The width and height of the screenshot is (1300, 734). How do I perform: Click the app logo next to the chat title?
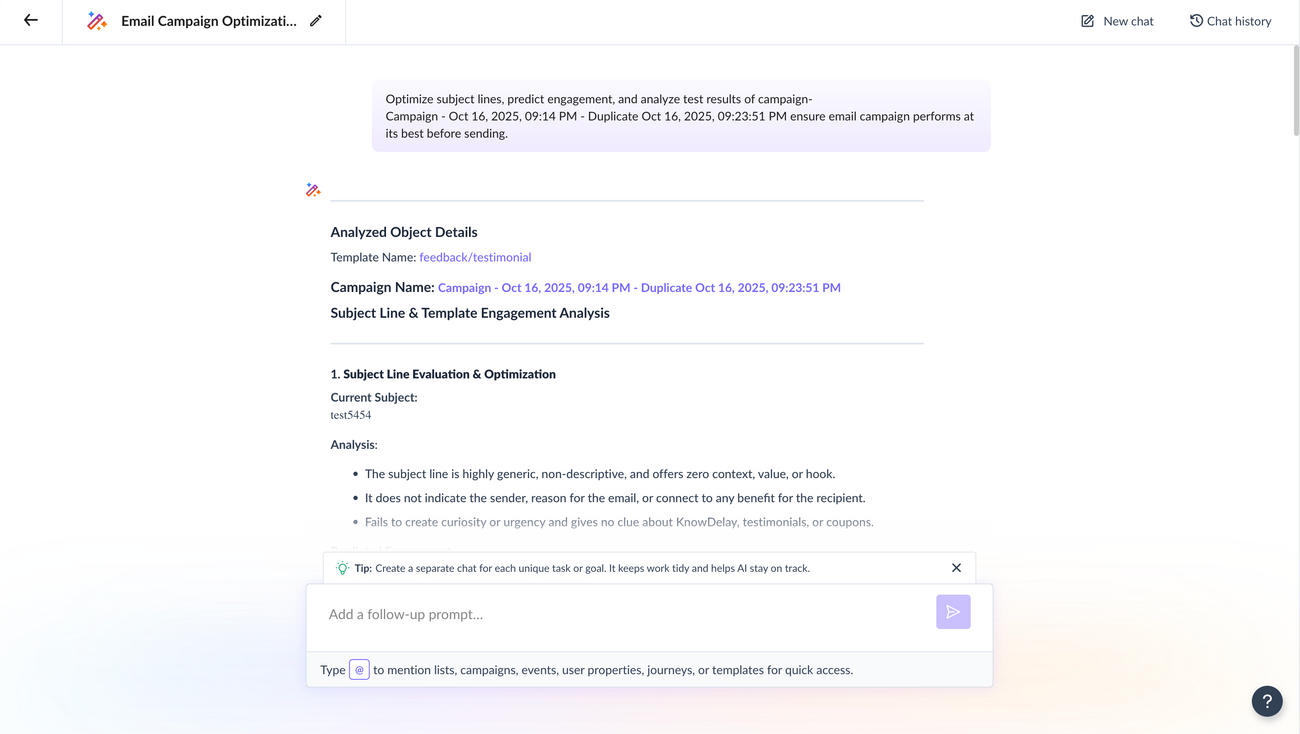(97, 19)
